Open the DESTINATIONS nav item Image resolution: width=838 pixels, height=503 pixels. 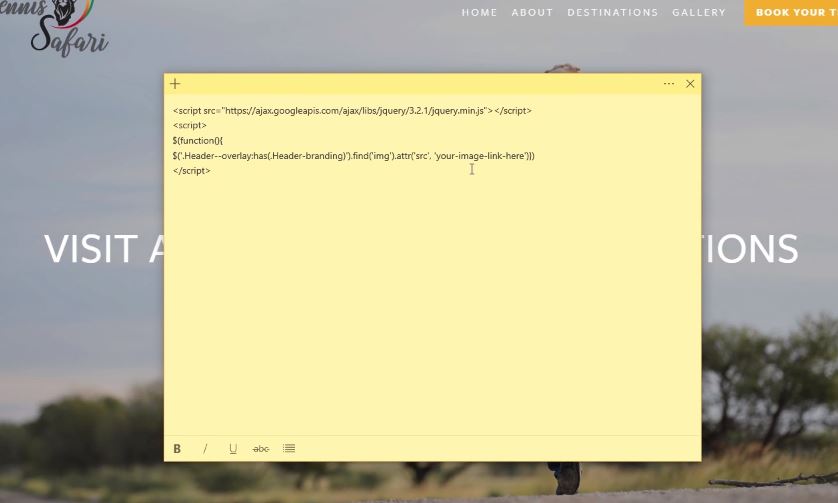[612, 12]
